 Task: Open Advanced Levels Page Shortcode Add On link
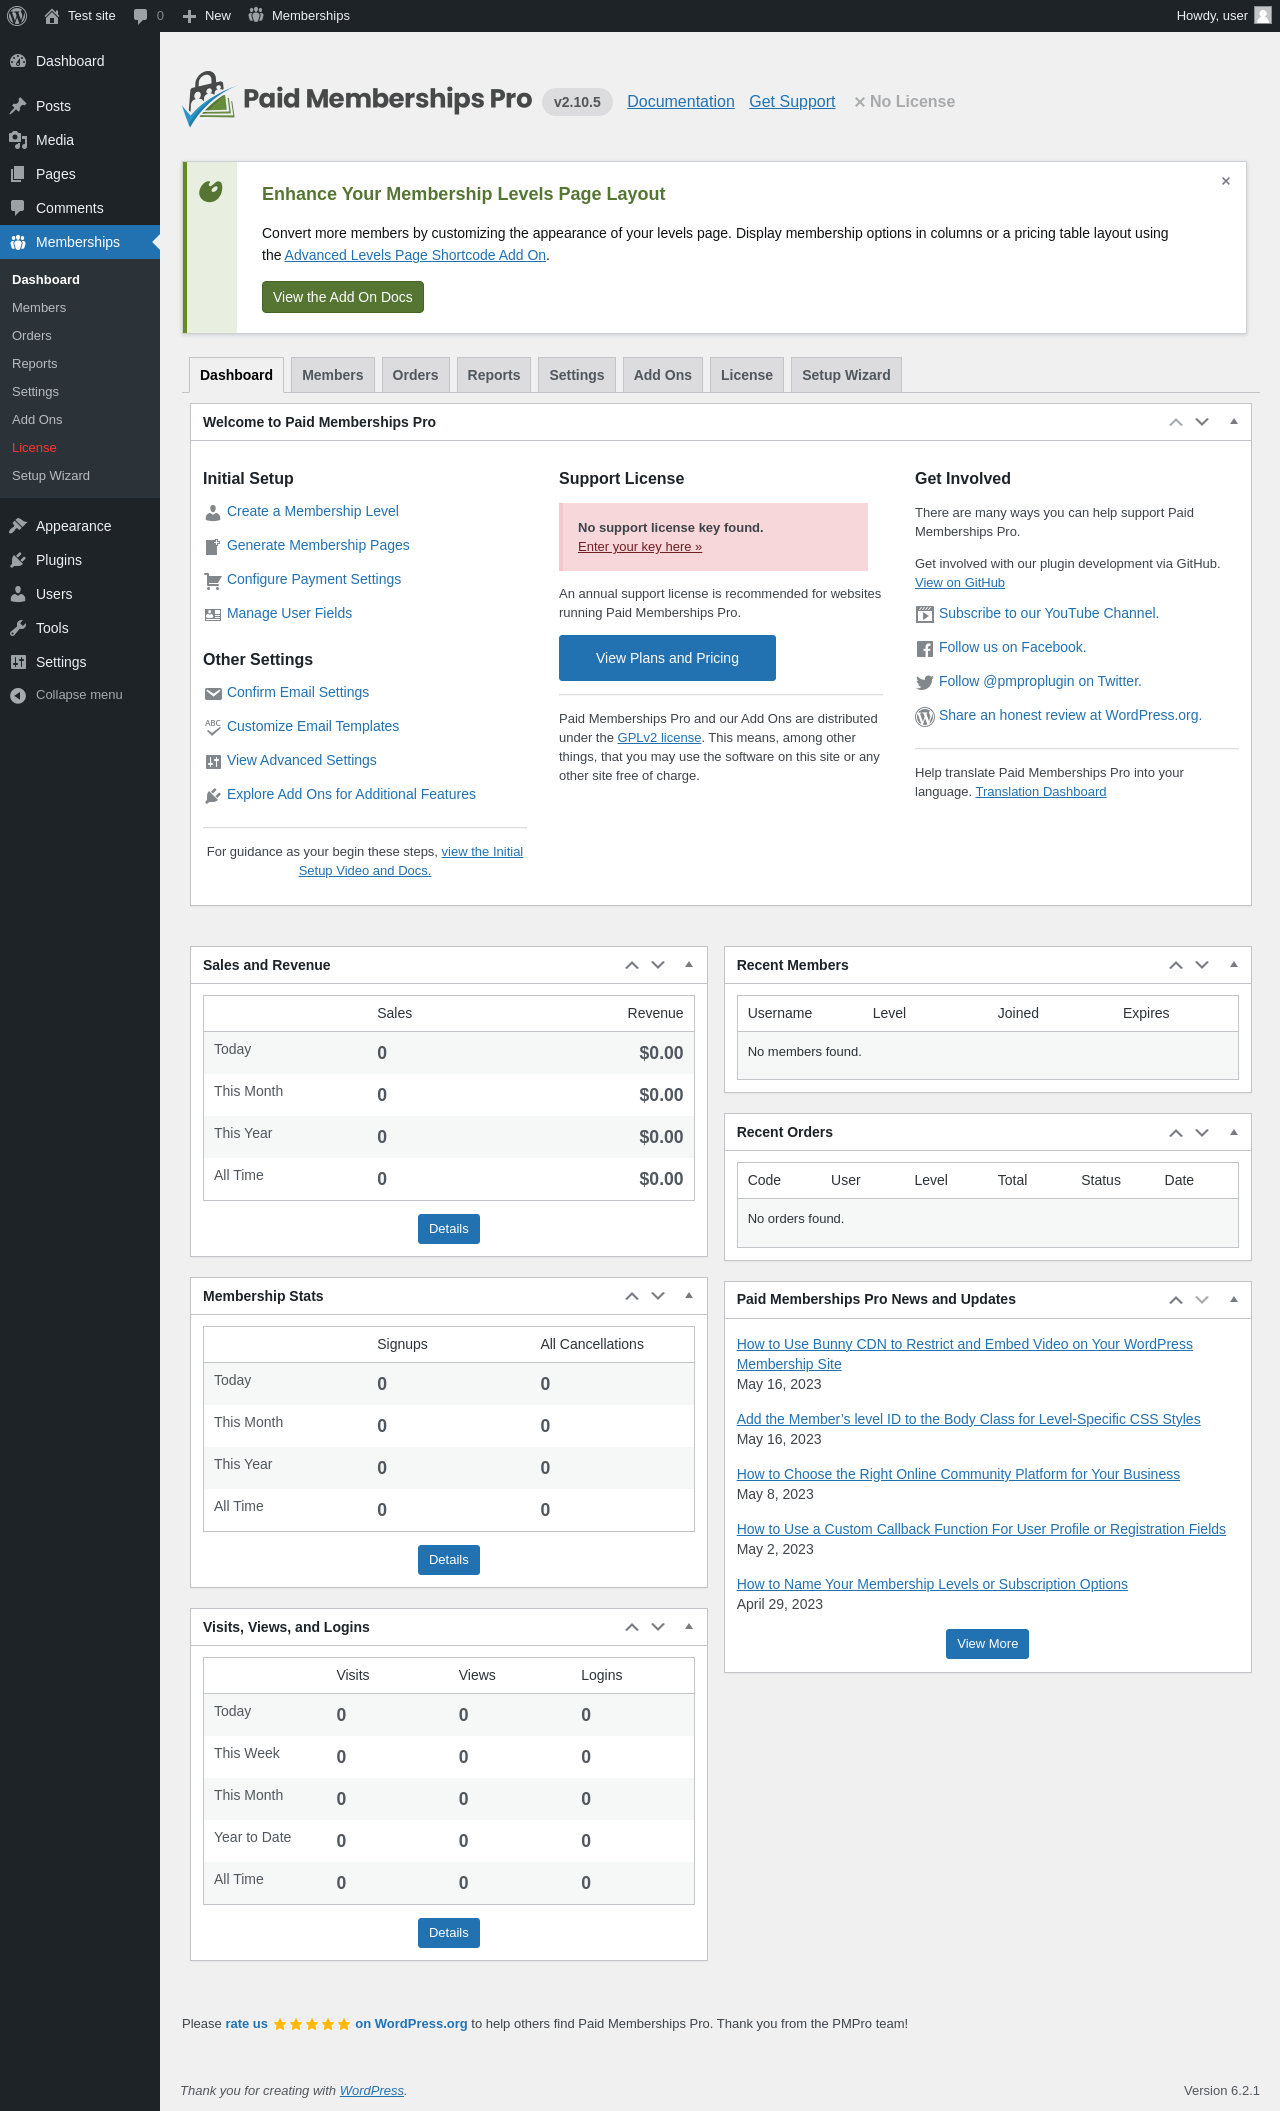click(415, 255)
